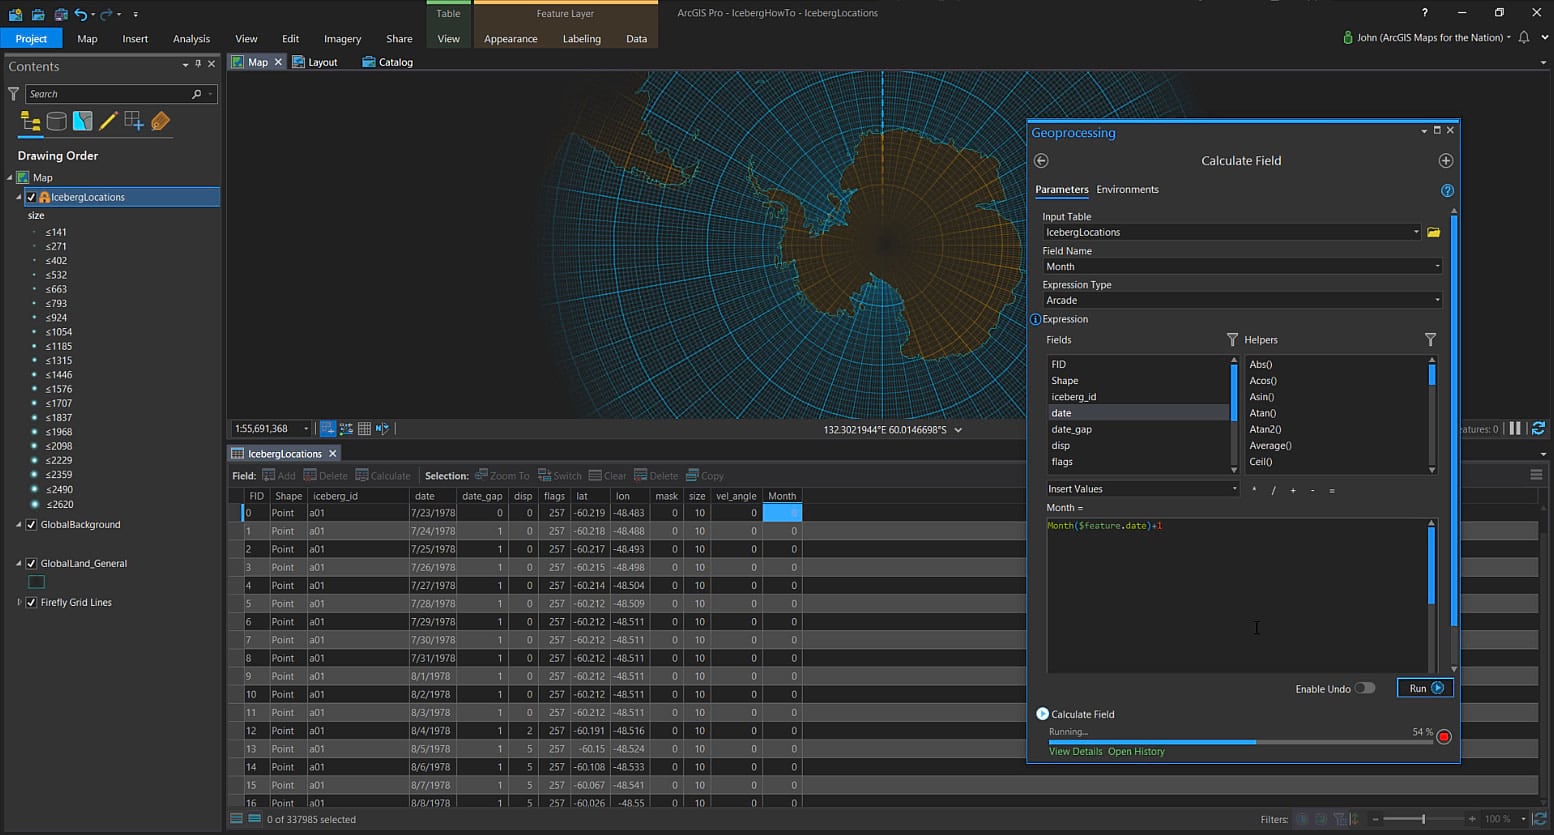1554x835 pixels.
Task: Open the Analysis ribbon tab
Action: point(191,39)
